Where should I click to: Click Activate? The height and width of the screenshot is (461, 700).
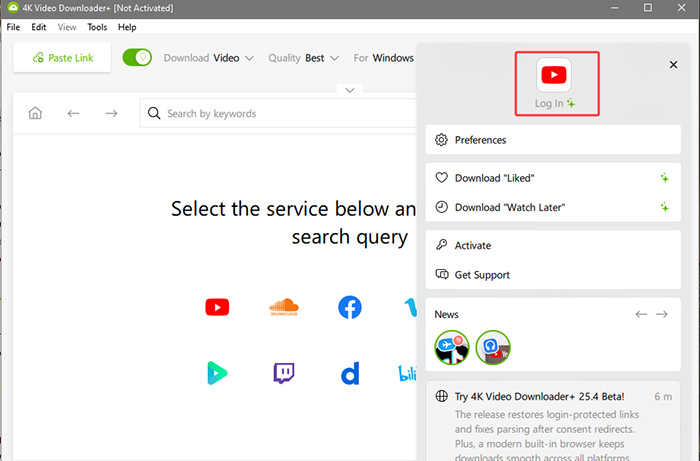(553, 245)
